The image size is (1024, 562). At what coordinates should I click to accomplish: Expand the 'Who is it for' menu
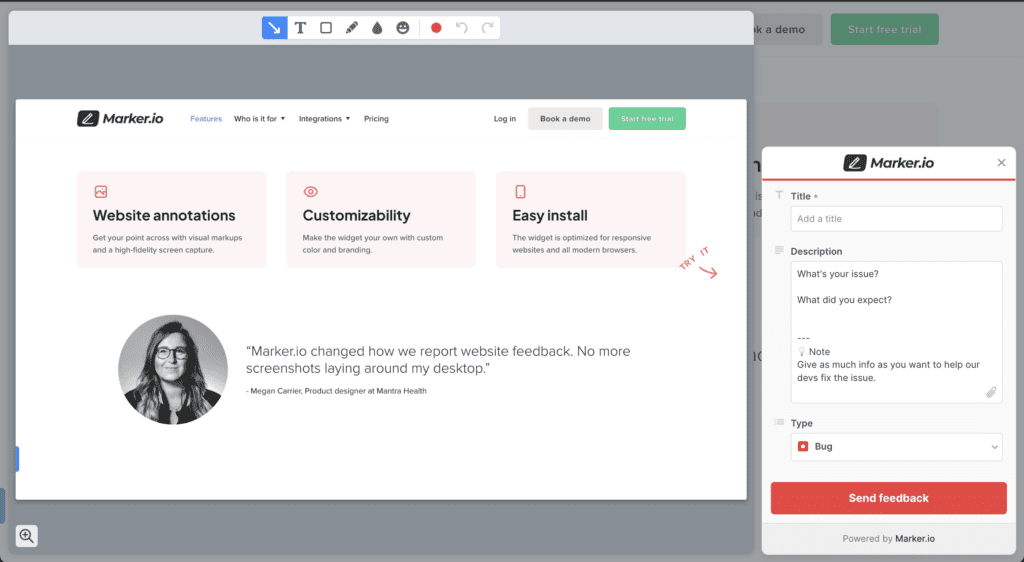pyautogui.click(x=259, y=119)
